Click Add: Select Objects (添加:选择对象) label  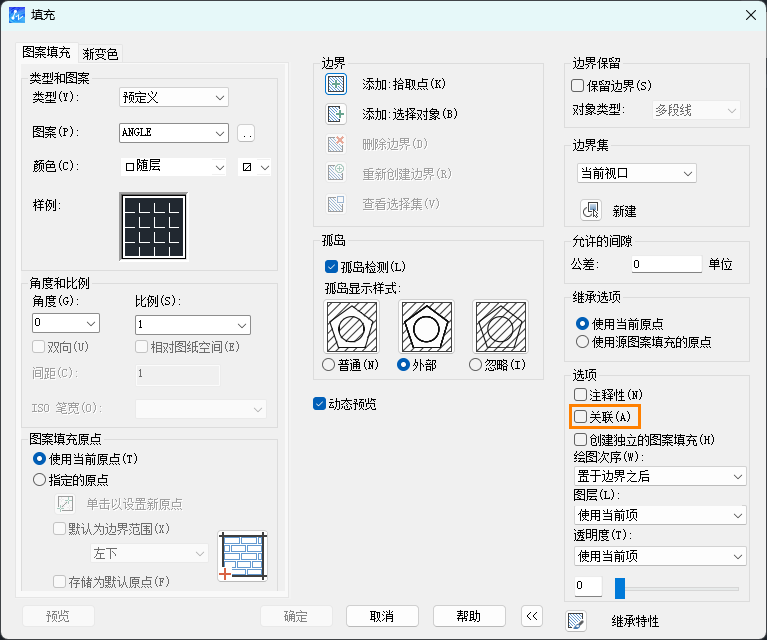coord(410,114)
